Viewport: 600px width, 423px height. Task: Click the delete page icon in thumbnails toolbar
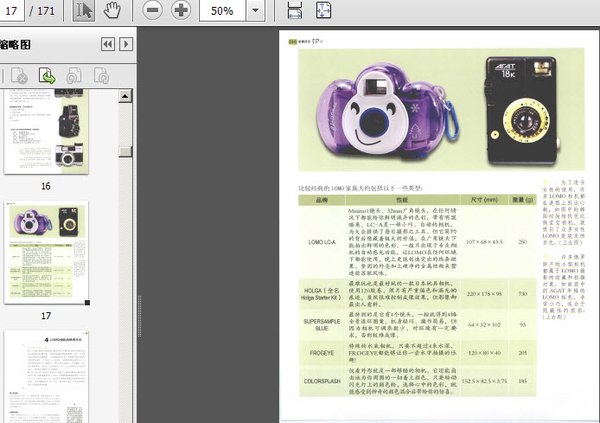click(x=19, y=75)
